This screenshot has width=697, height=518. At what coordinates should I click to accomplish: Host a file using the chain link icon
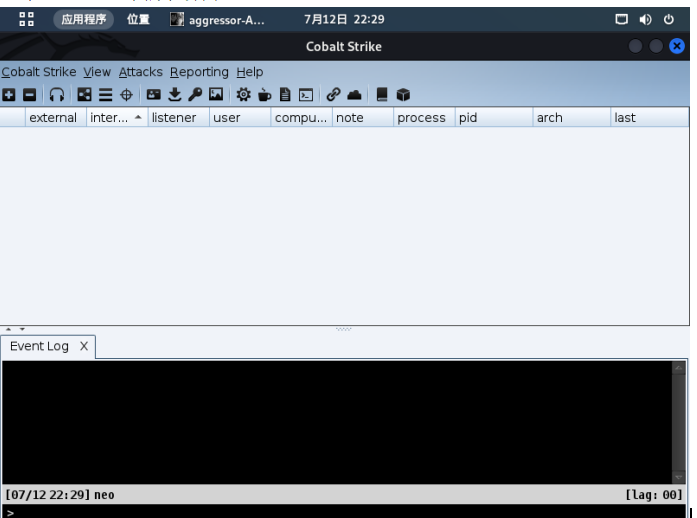333,95
